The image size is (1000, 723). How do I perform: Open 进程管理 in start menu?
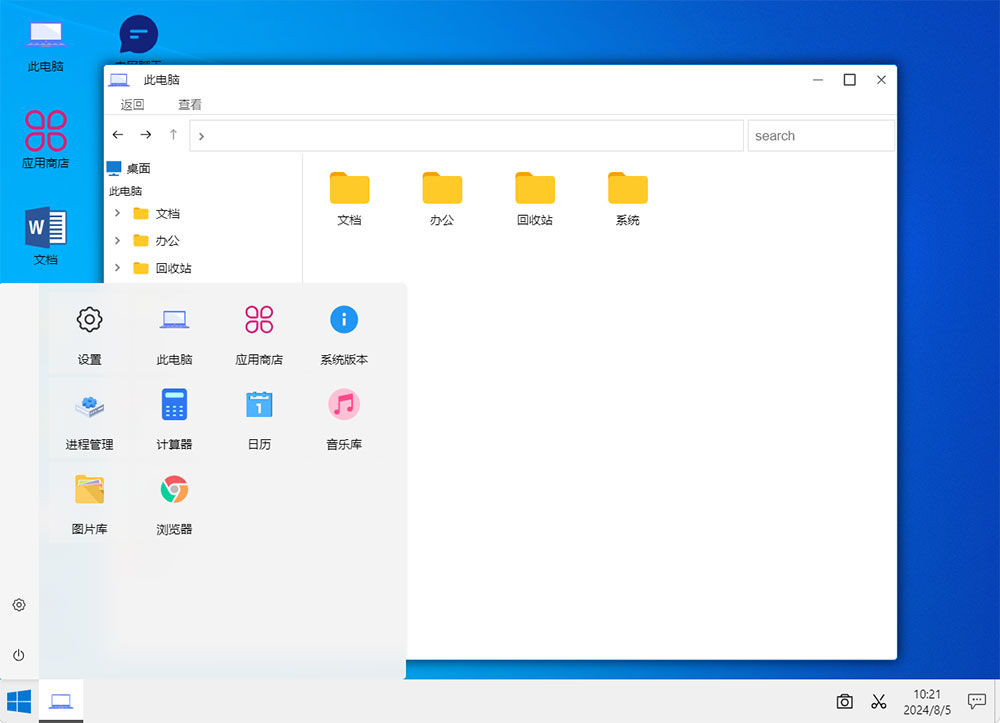tap(89, 419)
